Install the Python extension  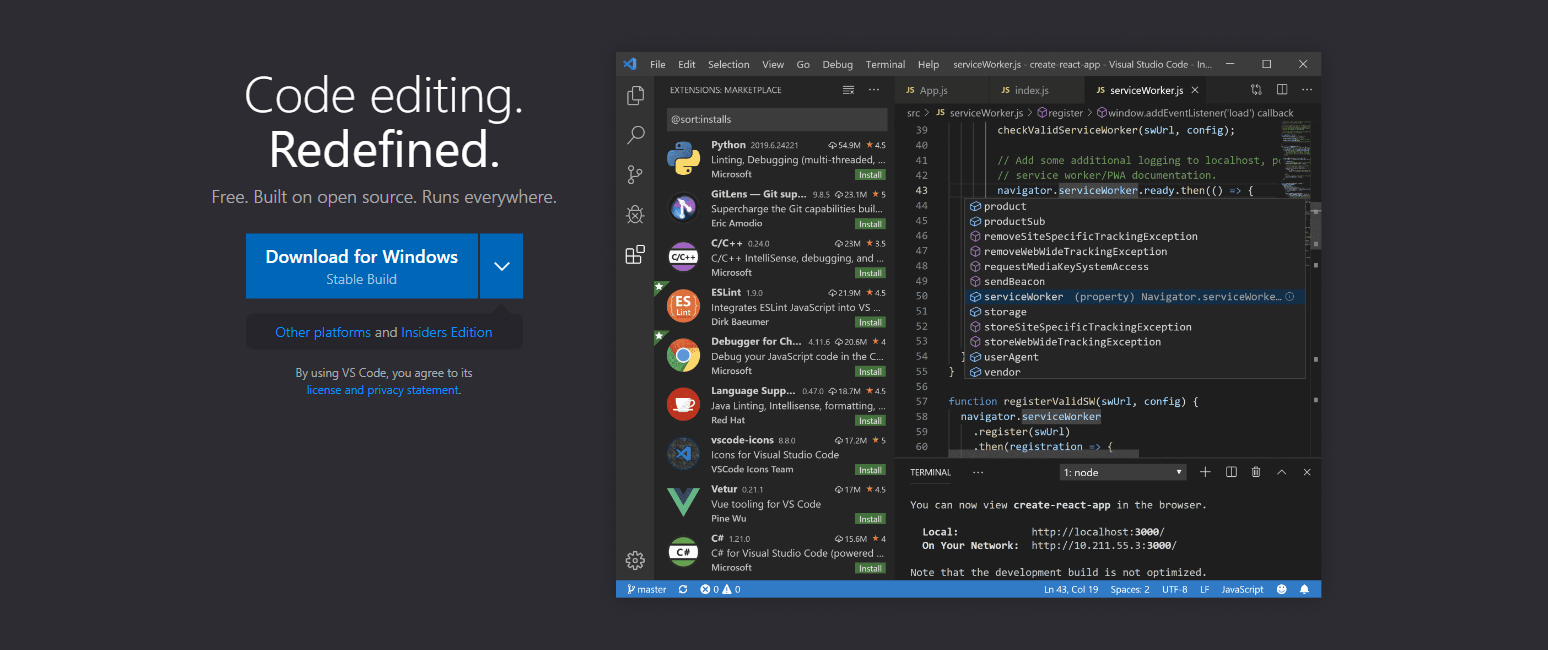(870, 174)
